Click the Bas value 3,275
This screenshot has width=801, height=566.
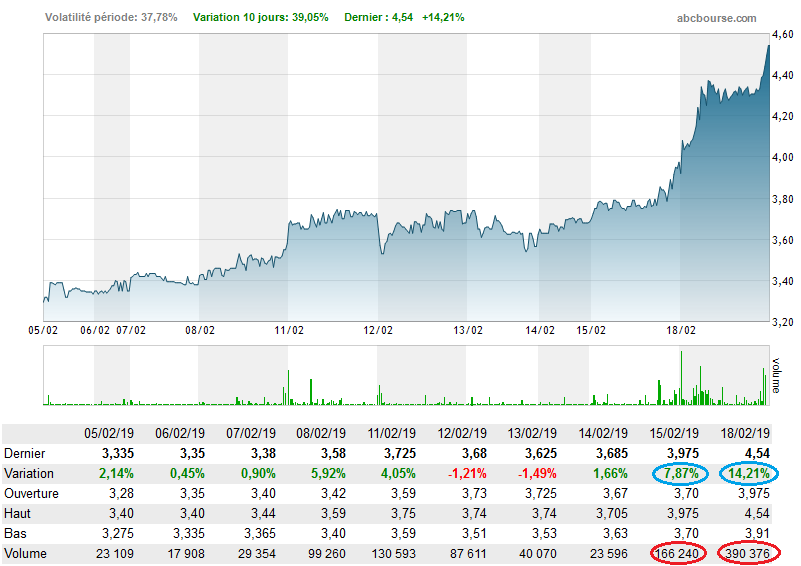(x=118, y=533)
